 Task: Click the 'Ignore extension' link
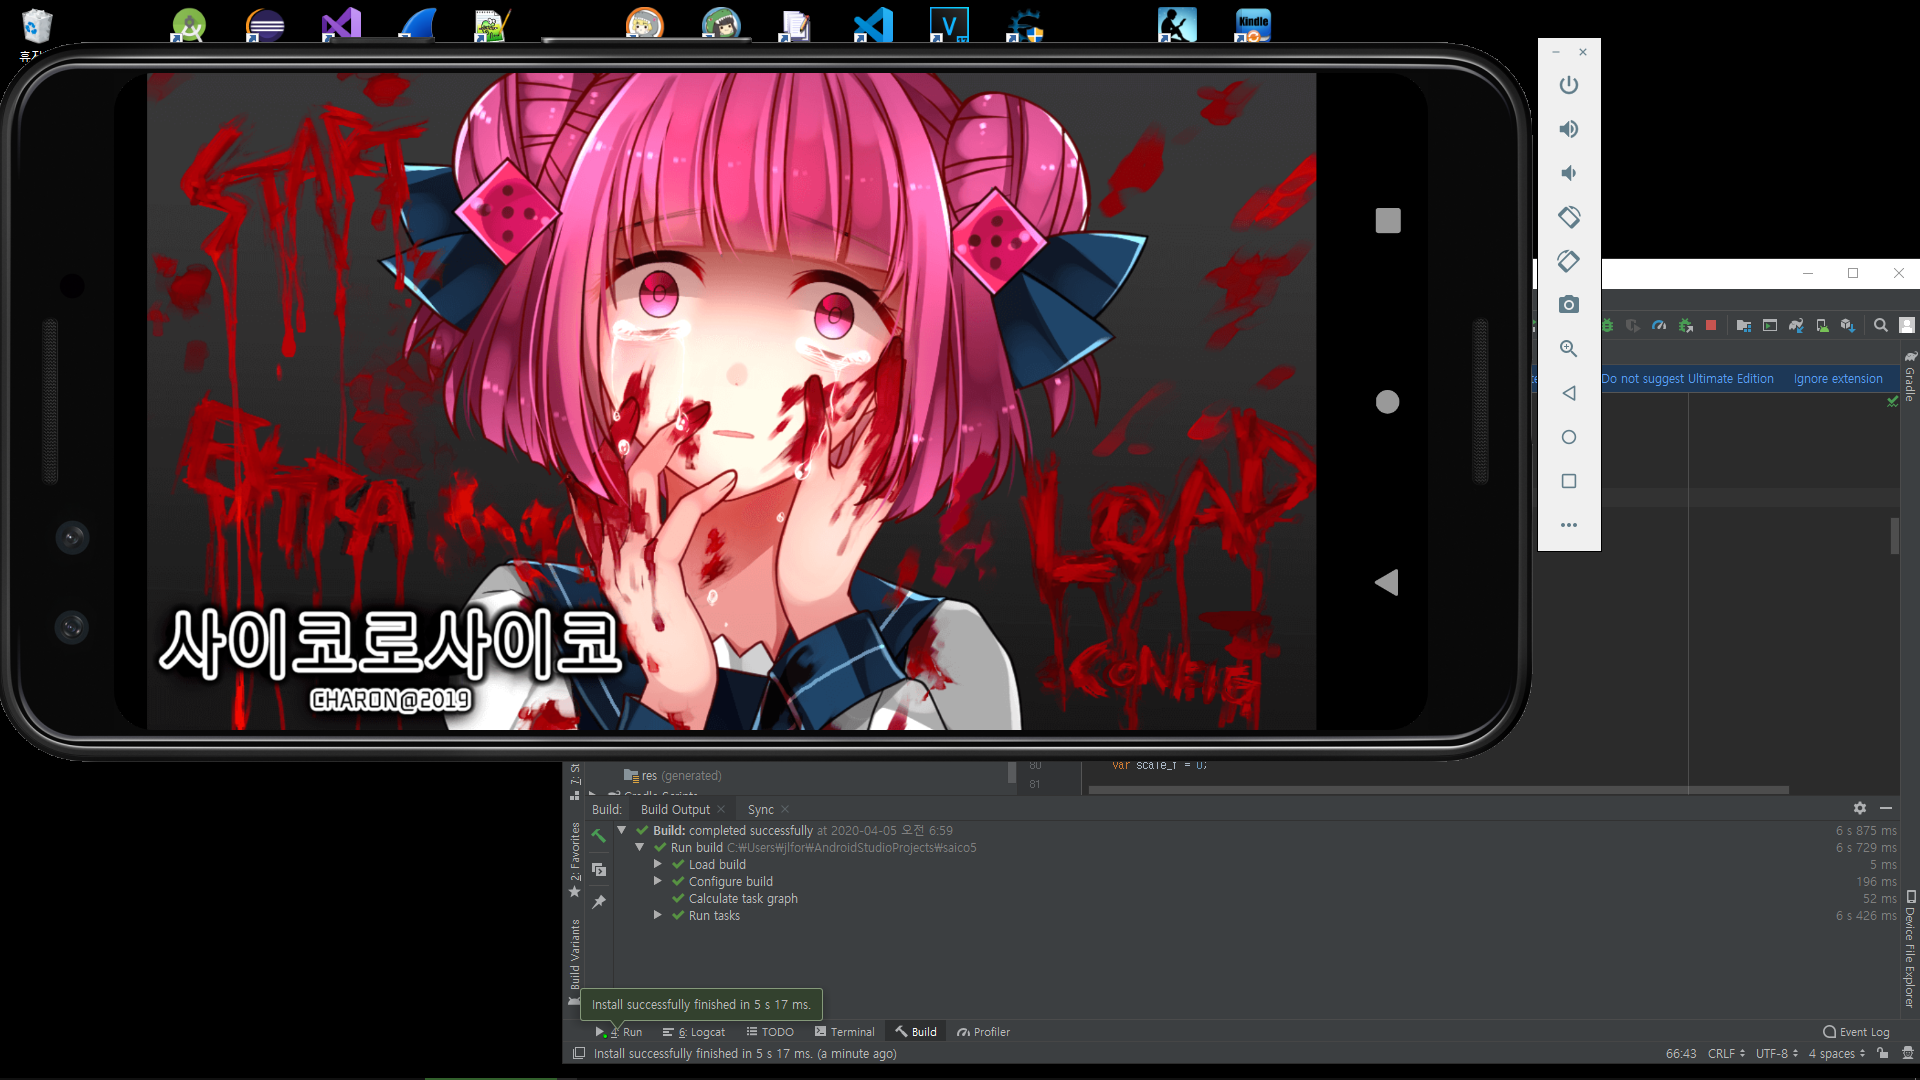pos(1838,379)
